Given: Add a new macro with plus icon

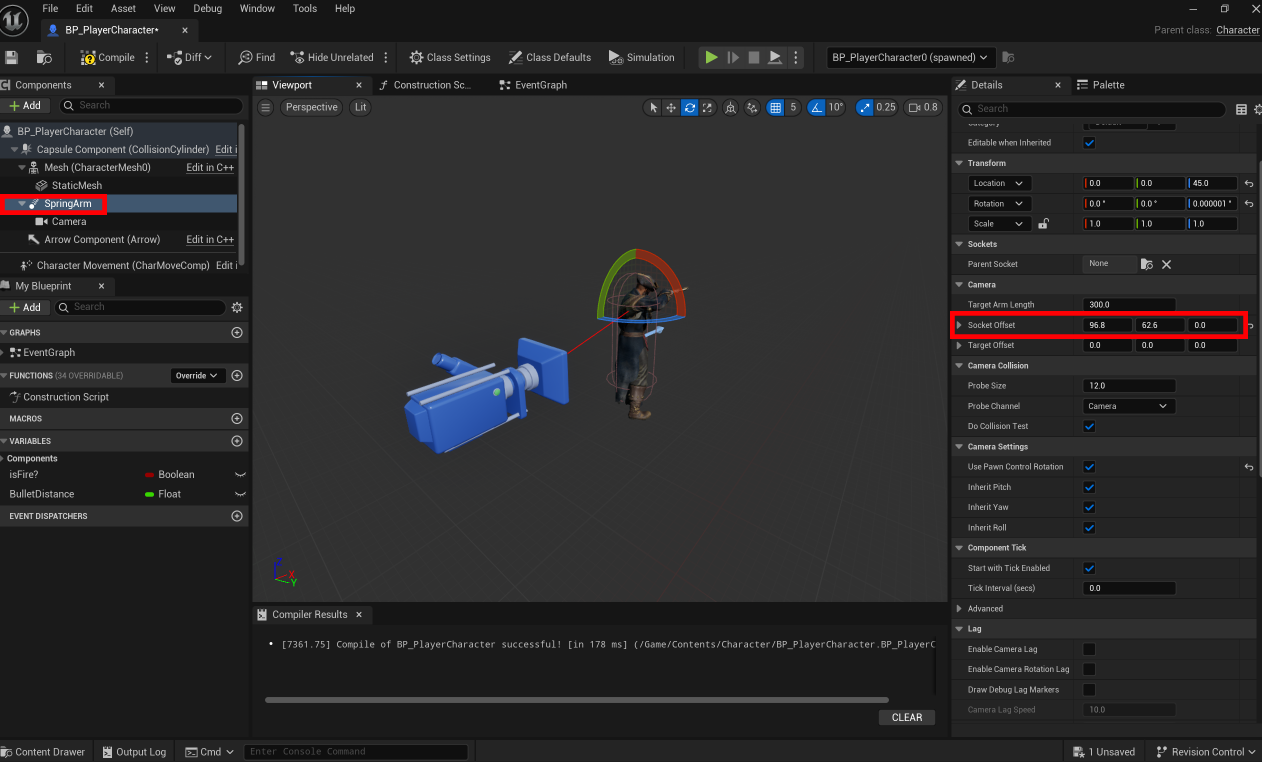Looking at the screenshot, I should [x=237, y=419].
